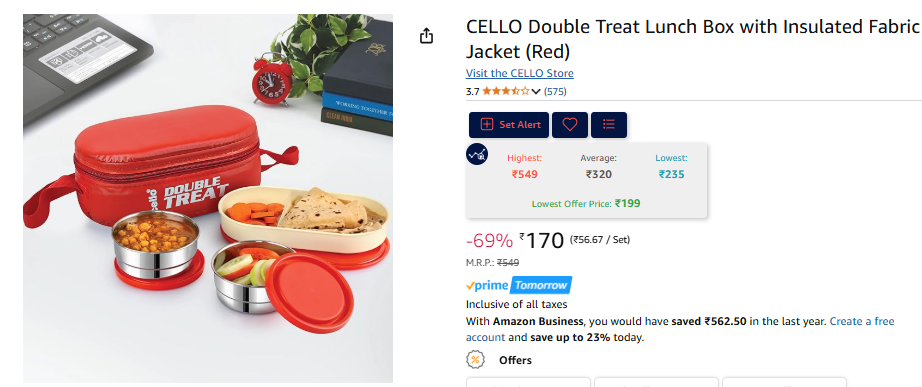Click the CELLO Double Treat product image
The width and height of the screenshot is (922, 387).
[208, 198]
